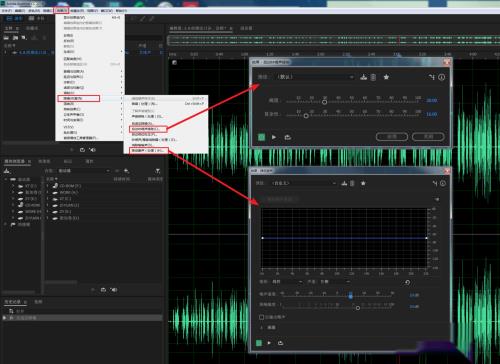
Task: Open channel map editor in Threshold/Complexity dialog
Action: tap(432, 77)
